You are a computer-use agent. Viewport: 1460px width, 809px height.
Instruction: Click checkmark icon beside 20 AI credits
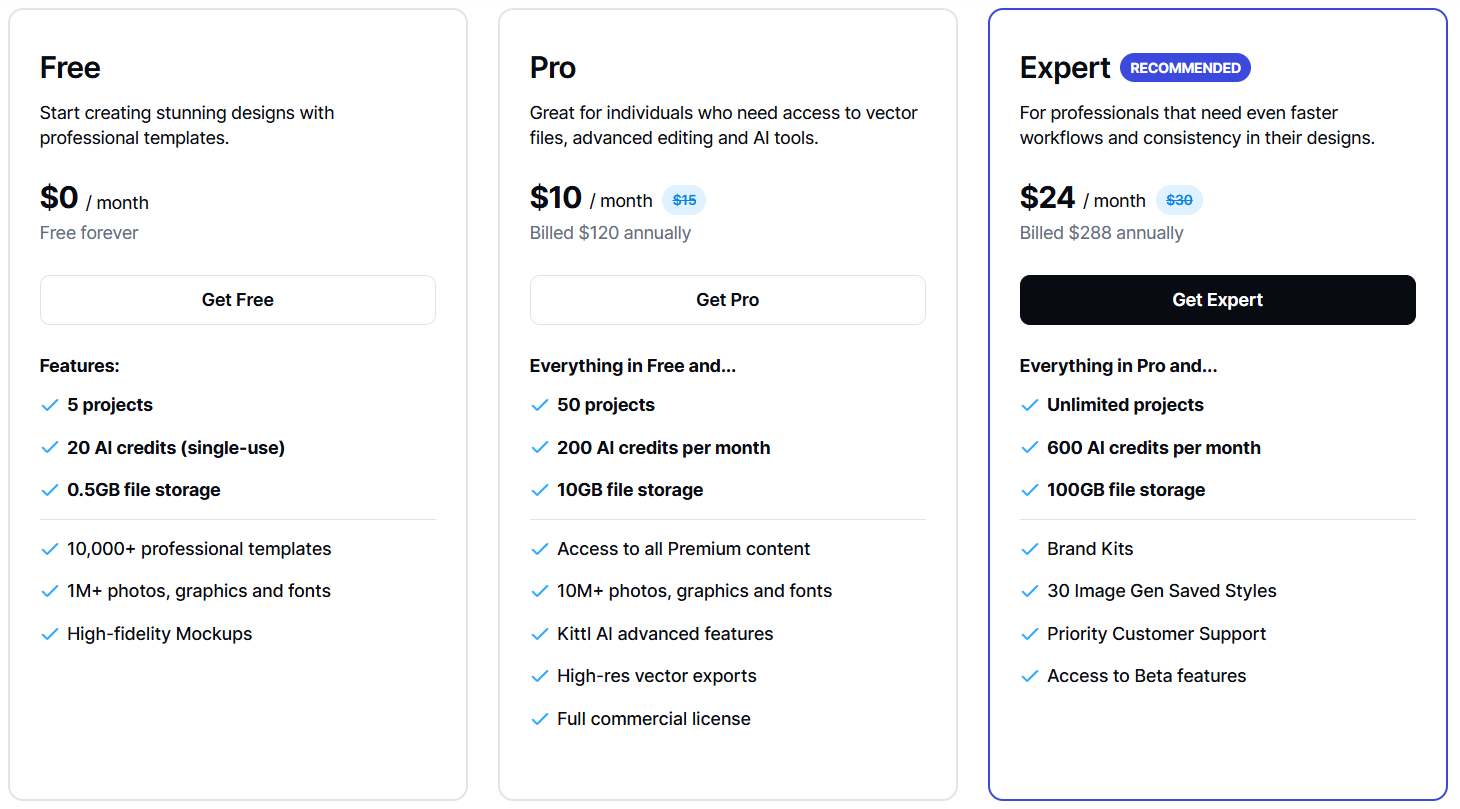coord(49,448)
